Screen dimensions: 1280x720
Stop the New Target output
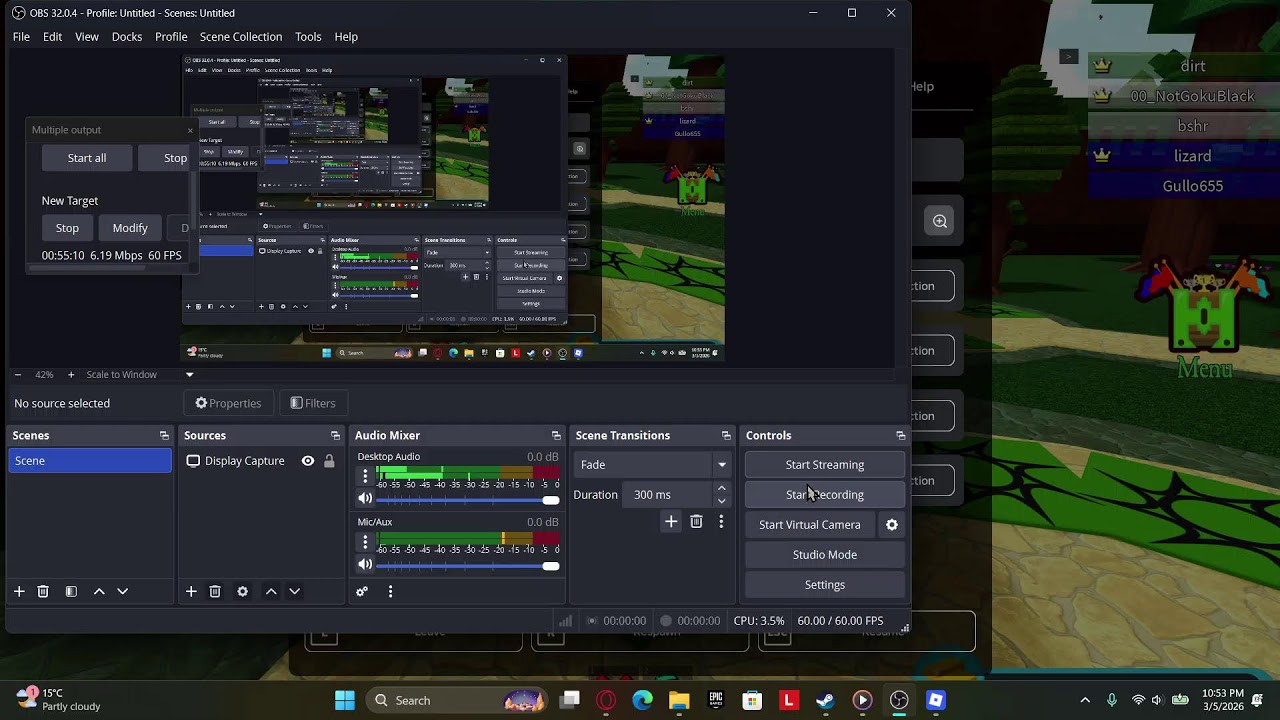pyautogui.click(x=67, y=228)
